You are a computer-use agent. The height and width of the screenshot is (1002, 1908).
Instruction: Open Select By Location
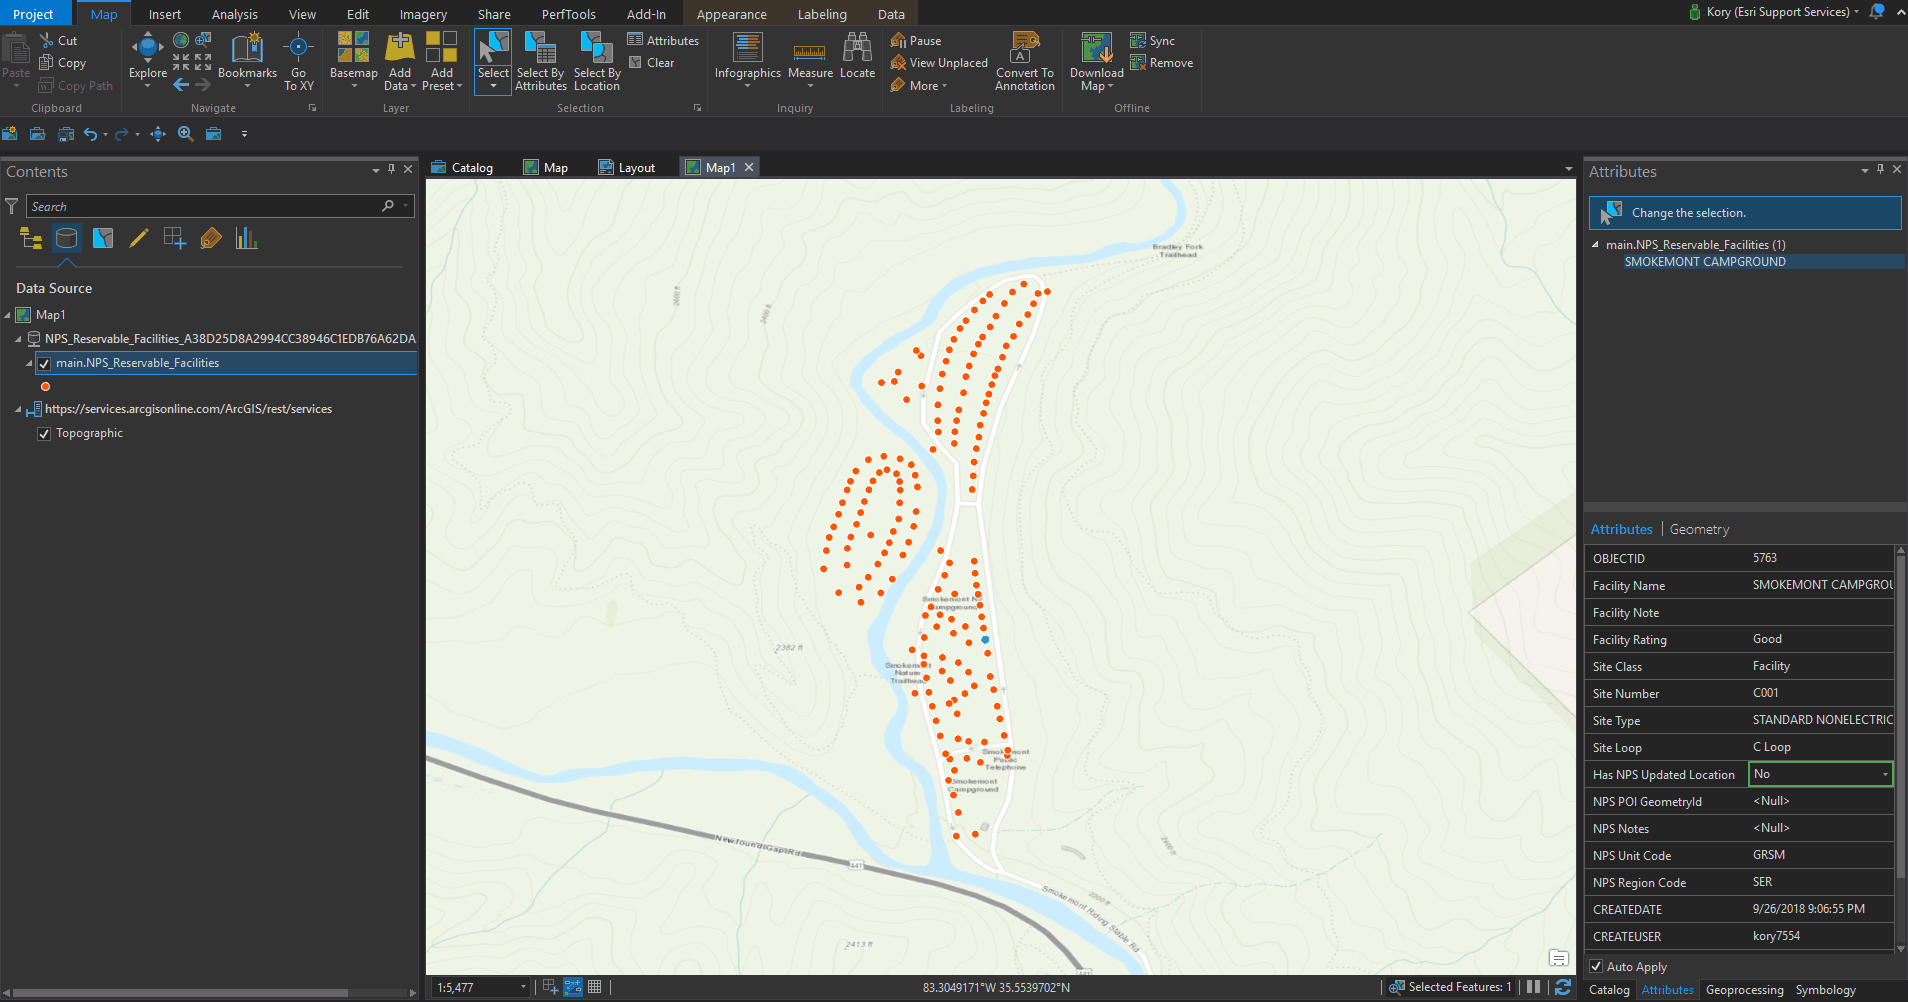(x=597, y=62)
